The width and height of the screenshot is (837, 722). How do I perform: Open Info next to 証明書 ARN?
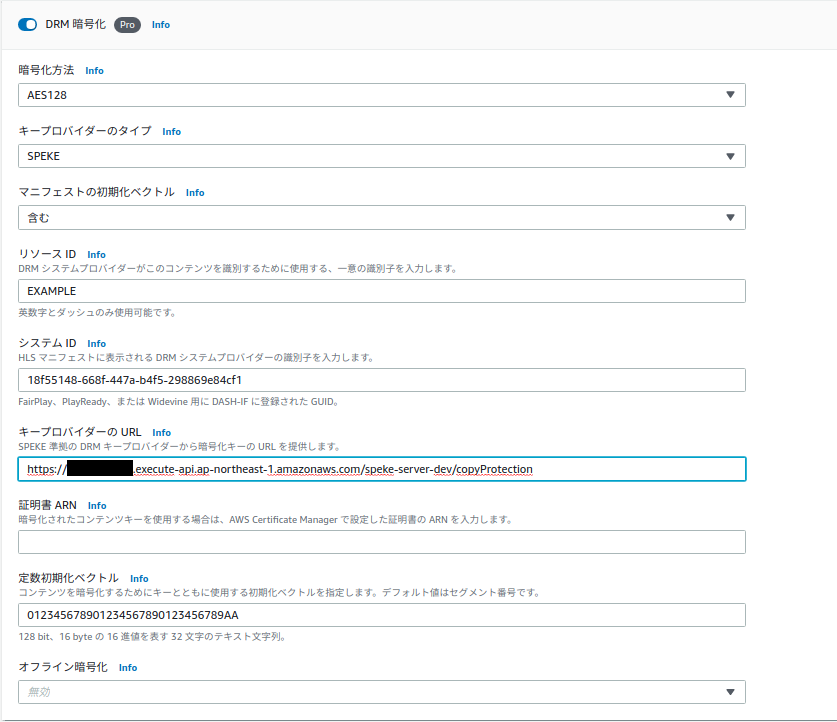[x=96, y=505]
